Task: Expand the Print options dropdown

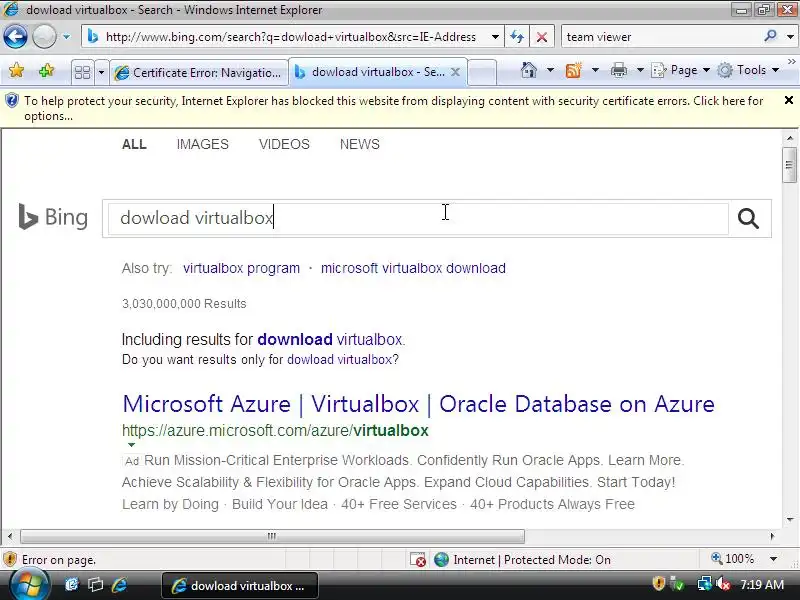Action: click(x=640, y=70)
